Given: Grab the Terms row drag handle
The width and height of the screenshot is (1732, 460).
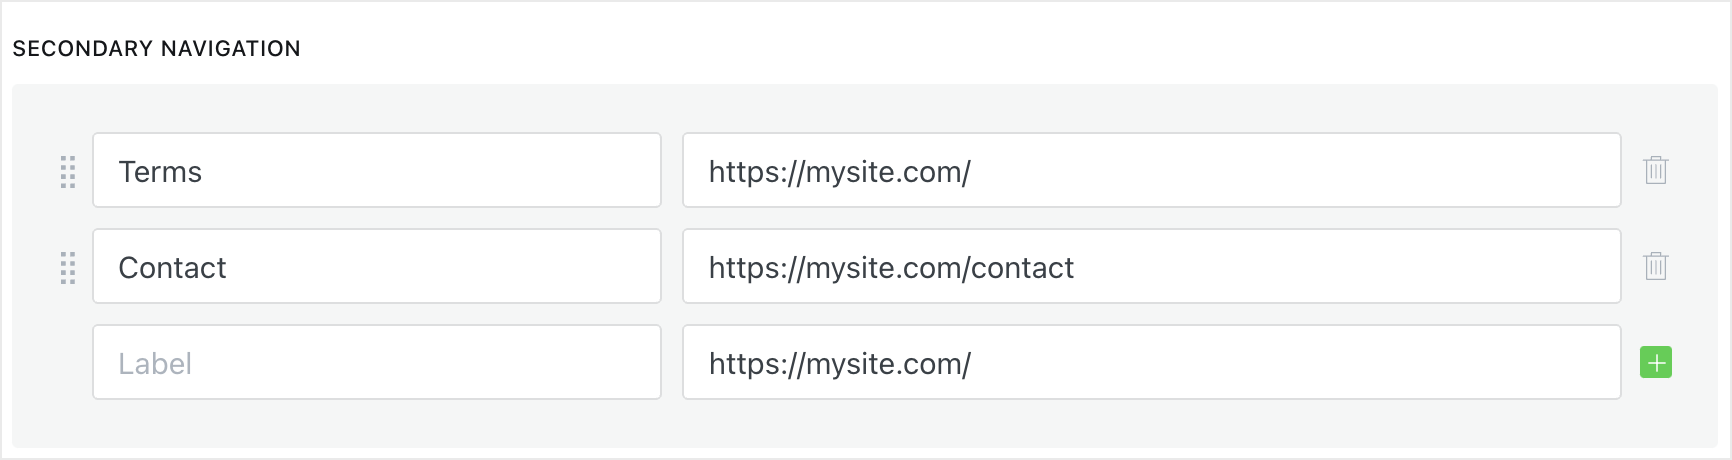Looking at the screenshot, I should [x=68, y=172].
